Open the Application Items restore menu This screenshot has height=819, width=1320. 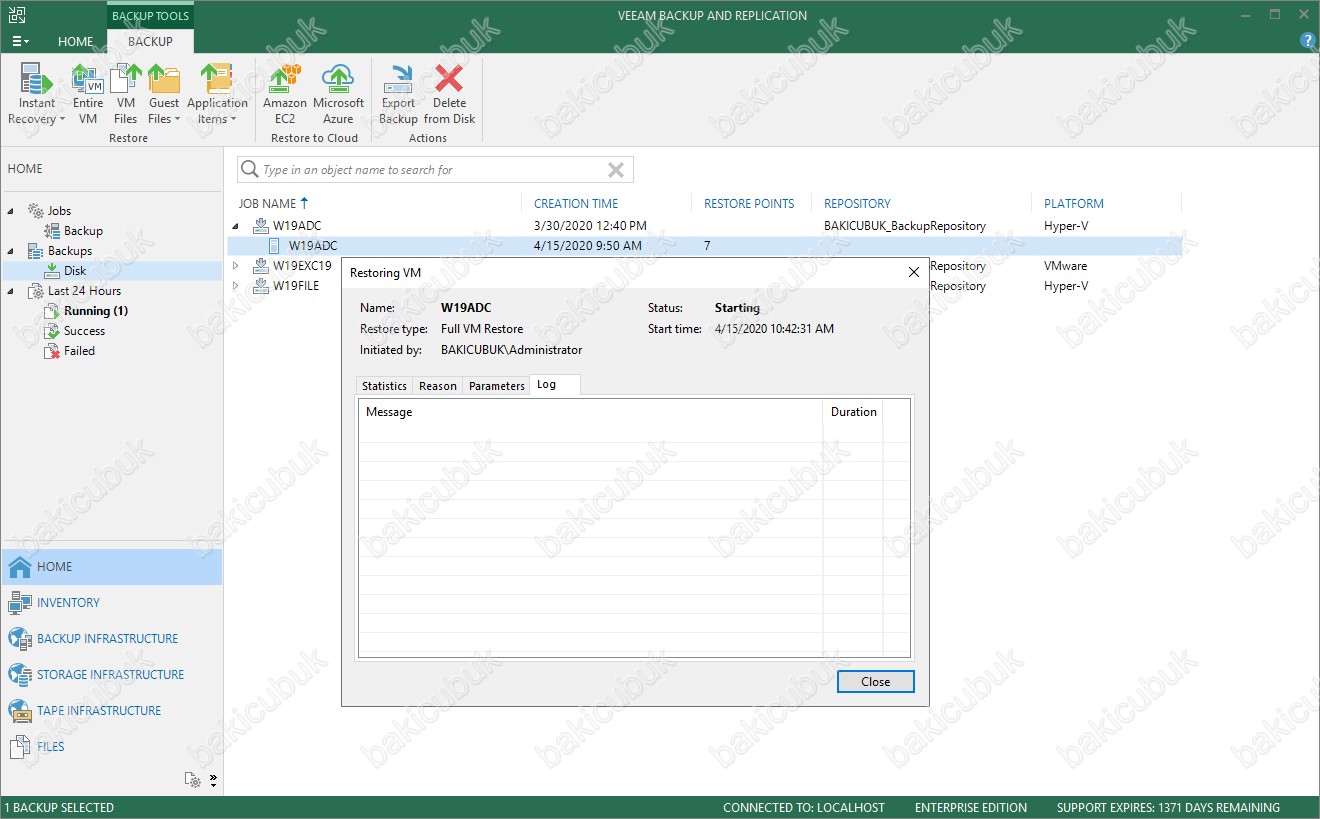(x=217, y=95)
